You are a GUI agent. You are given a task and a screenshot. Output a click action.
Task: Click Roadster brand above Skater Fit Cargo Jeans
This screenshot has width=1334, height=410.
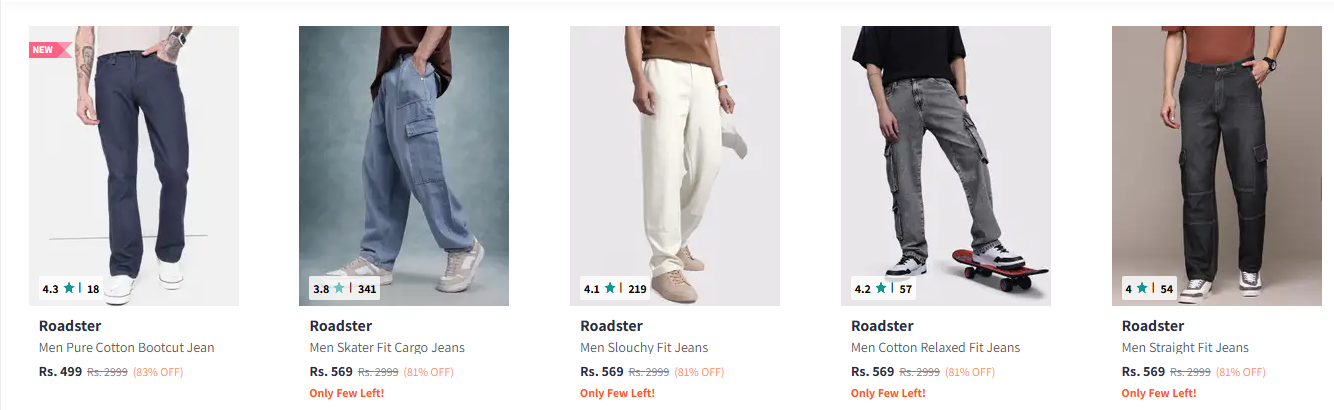coord(341,326)
